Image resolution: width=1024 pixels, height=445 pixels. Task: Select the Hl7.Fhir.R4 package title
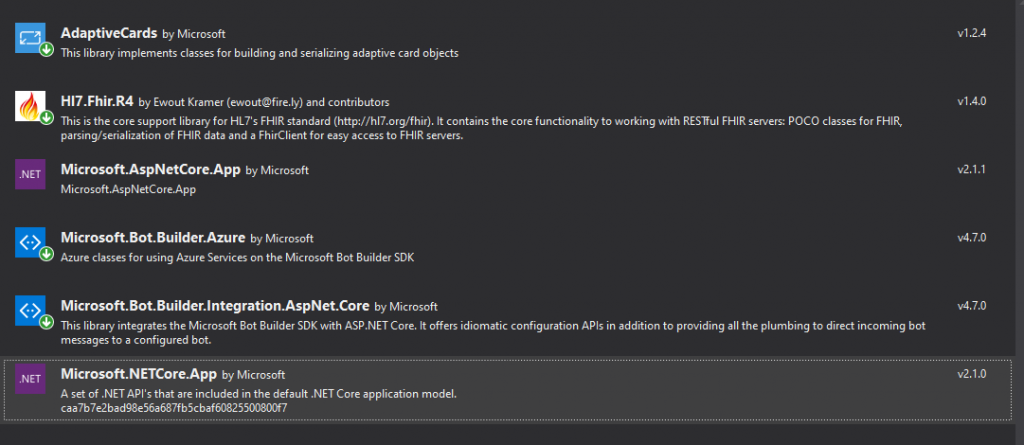(x=97, y=101)
